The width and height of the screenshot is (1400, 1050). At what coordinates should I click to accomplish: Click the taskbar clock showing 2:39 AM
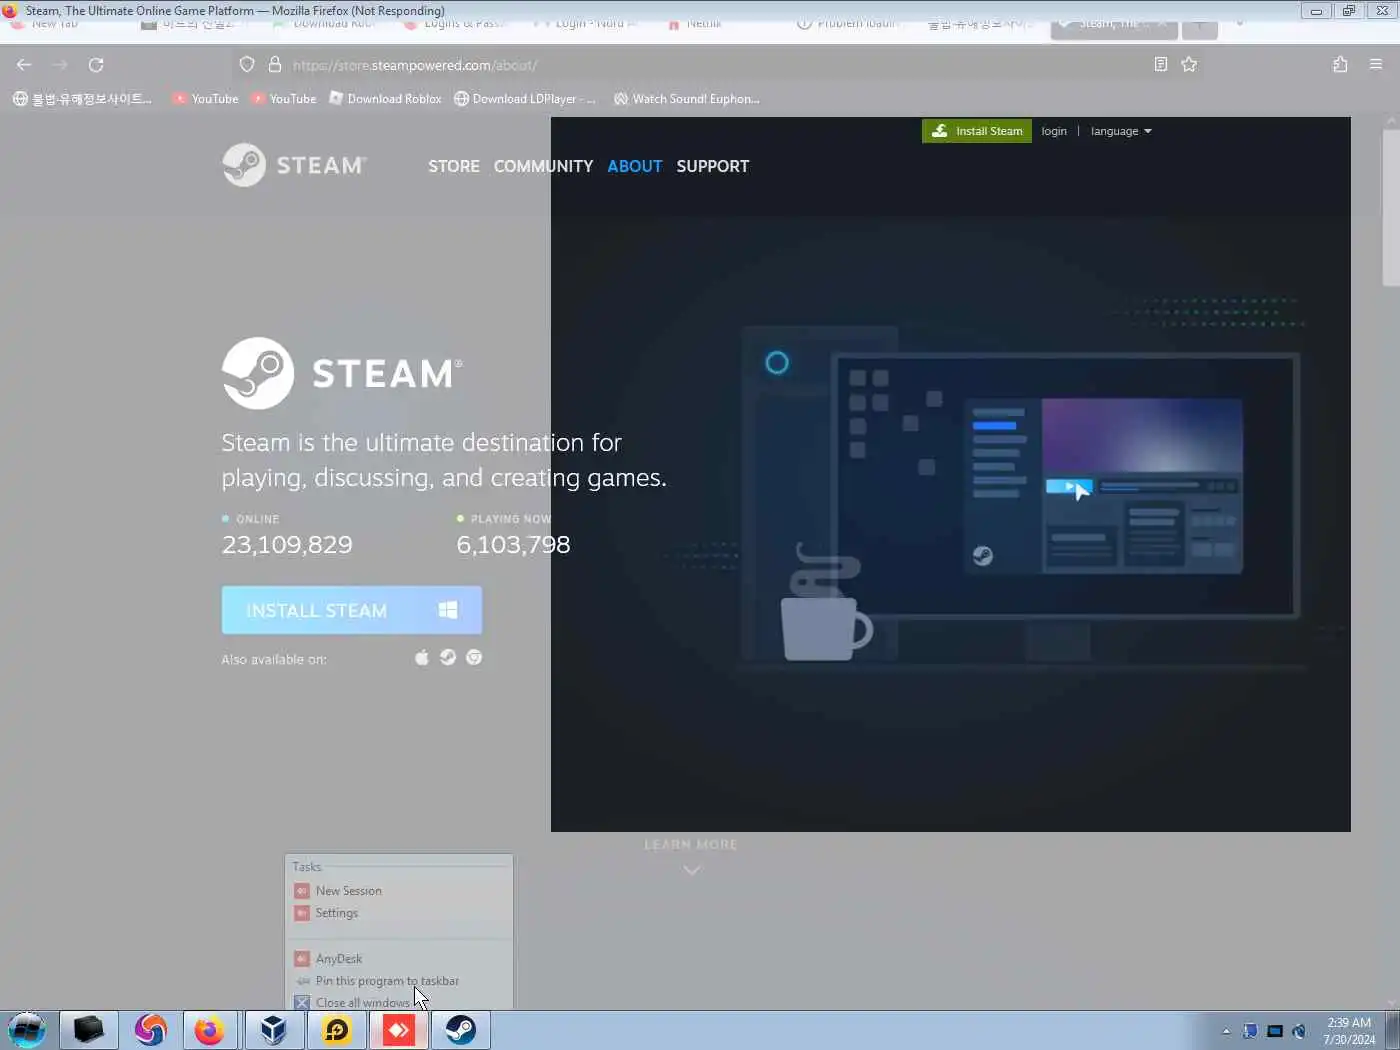1349,1031
